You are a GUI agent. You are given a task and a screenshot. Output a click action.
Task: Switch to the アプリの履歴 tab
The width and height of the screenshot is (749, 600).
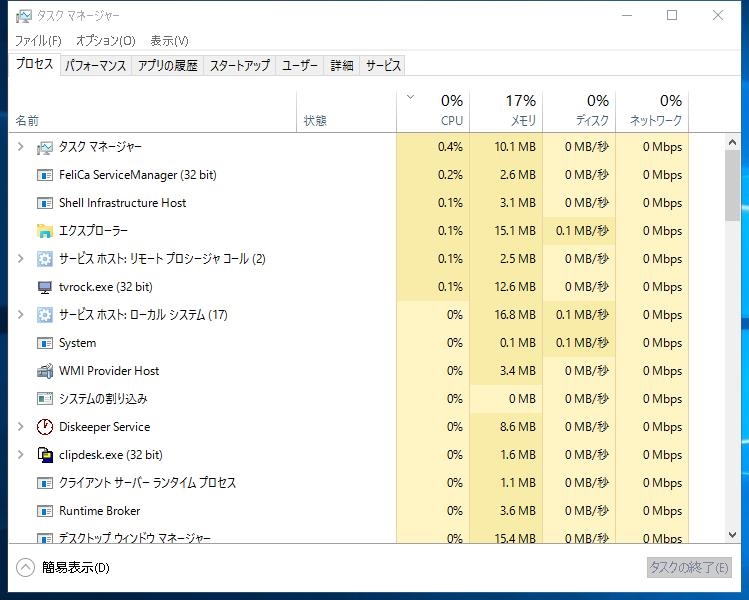click(168, 65)
